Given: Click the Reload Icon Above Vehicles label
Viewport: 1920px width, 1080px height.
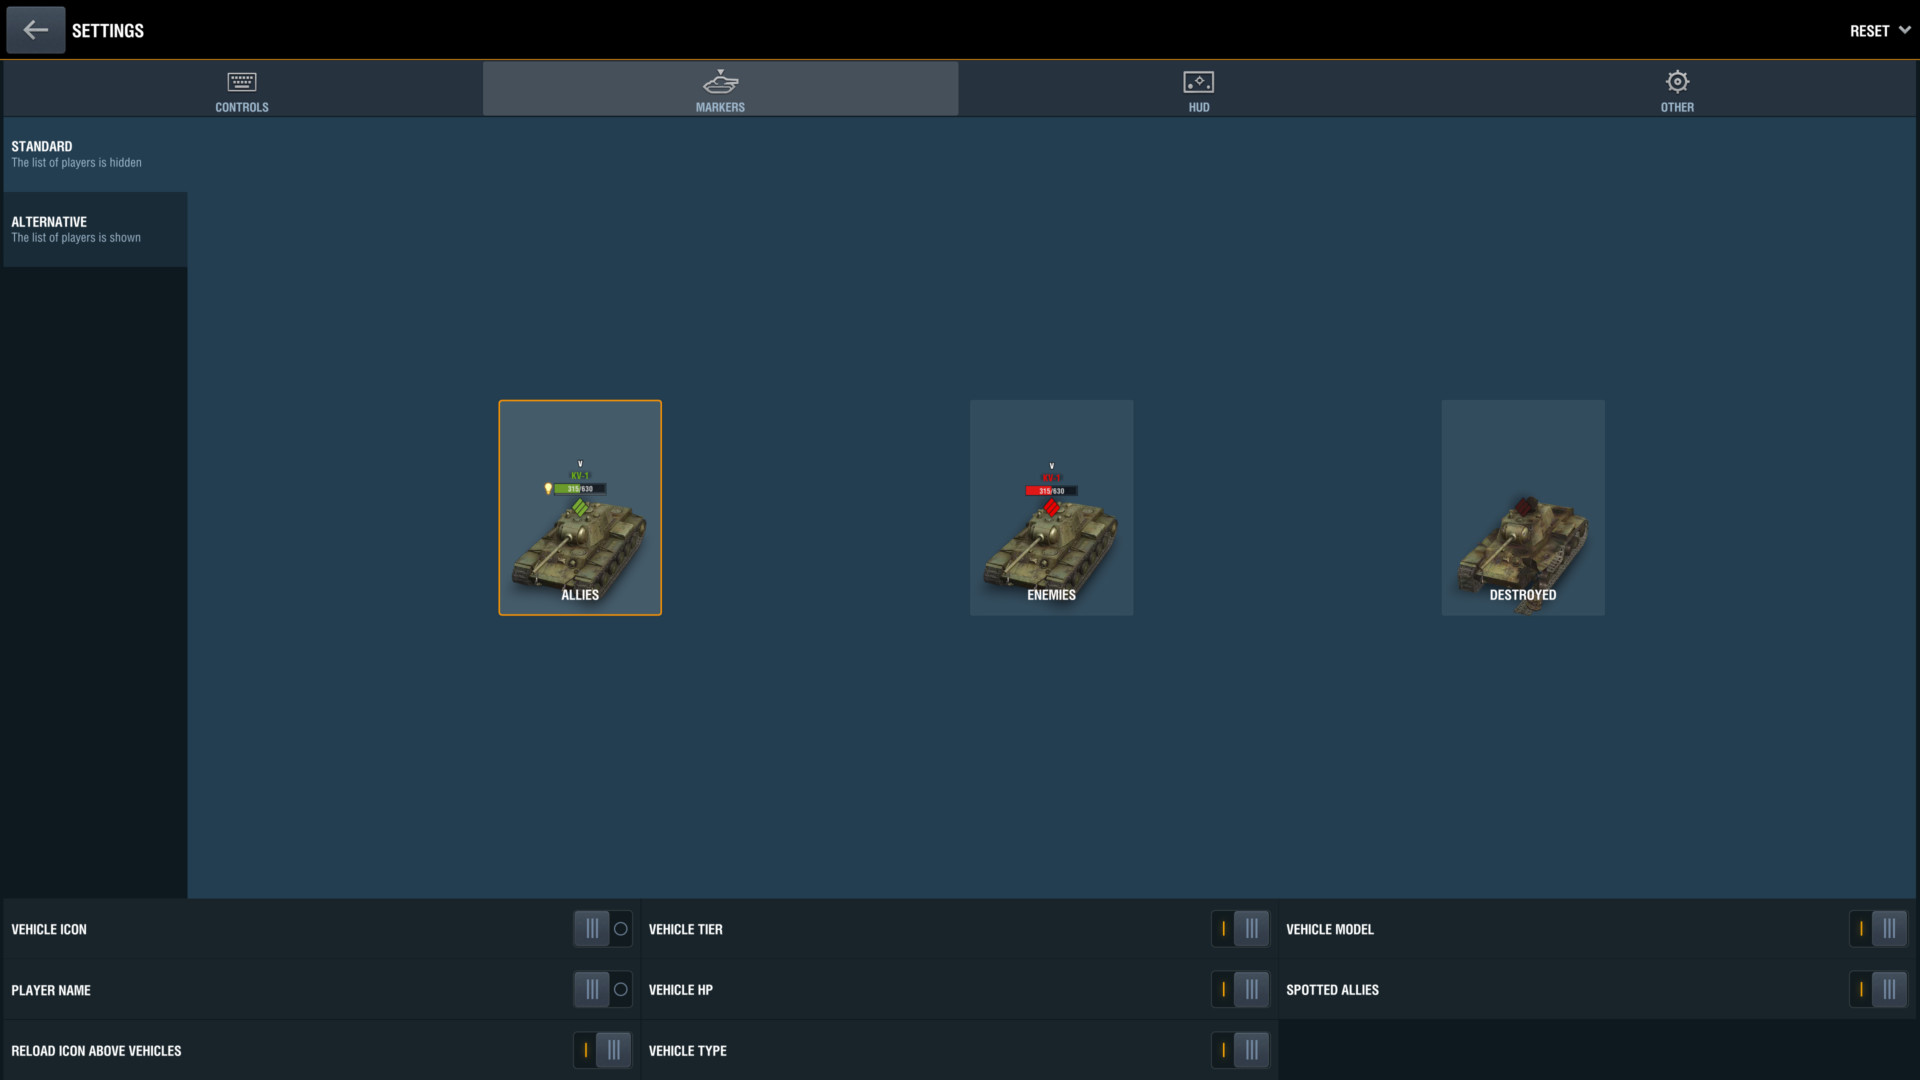Looking at the screenshot, I should coord(96,1051).
